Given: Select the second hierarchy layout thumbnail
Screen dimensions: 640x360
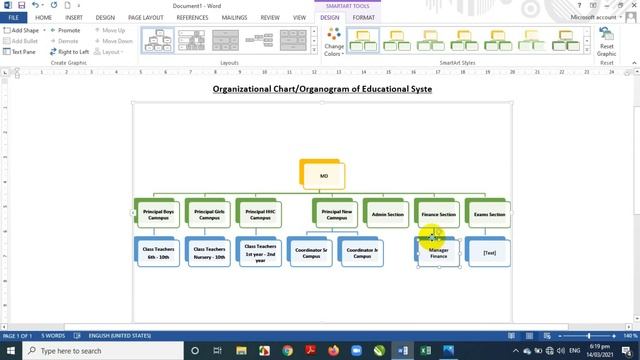Looking at the screenshot, I should pyautogui.click(x=191, y=40).
